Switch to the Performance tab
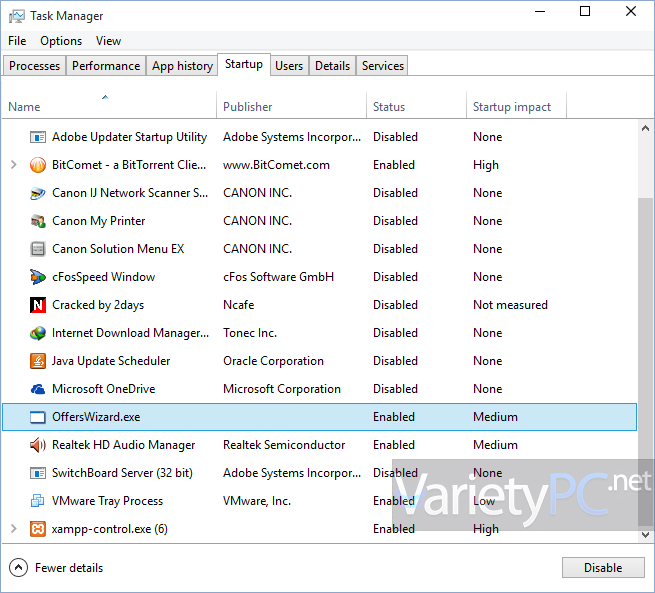The width and height of the screenshot is (655, 593). click(106, 66)
